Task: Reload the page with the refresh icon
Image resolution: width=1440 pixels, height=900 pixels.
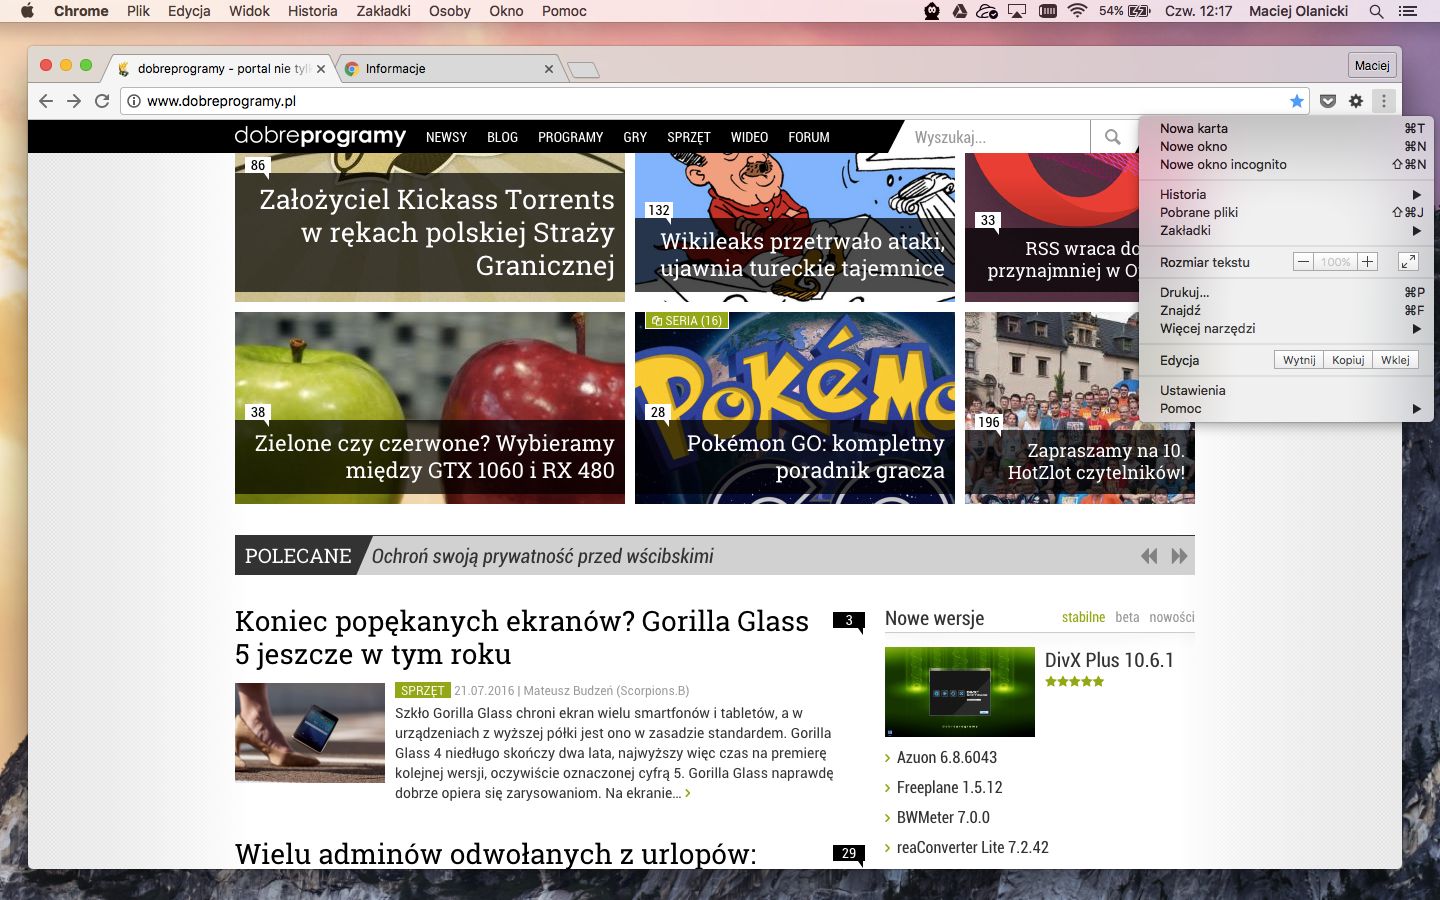Action: (x=101, y=101)
